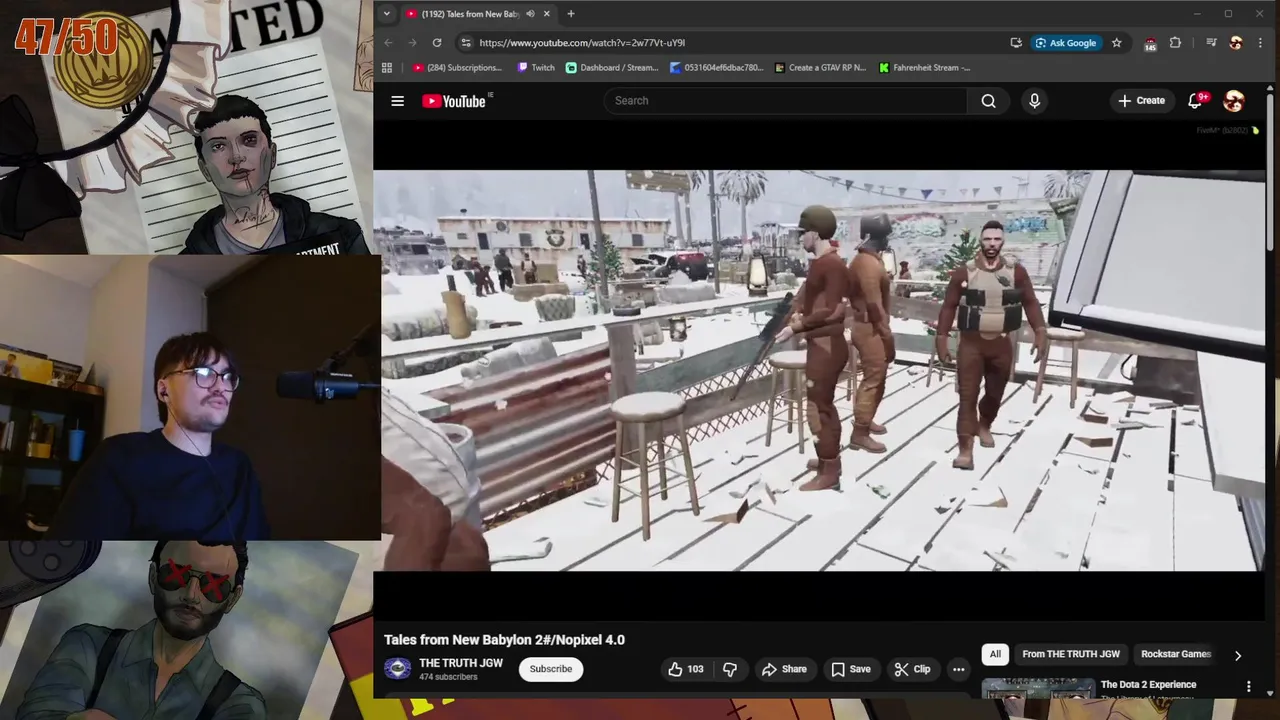1280x720 pixels.
Task: View site information next to the URL
Action: click(465, 43)
